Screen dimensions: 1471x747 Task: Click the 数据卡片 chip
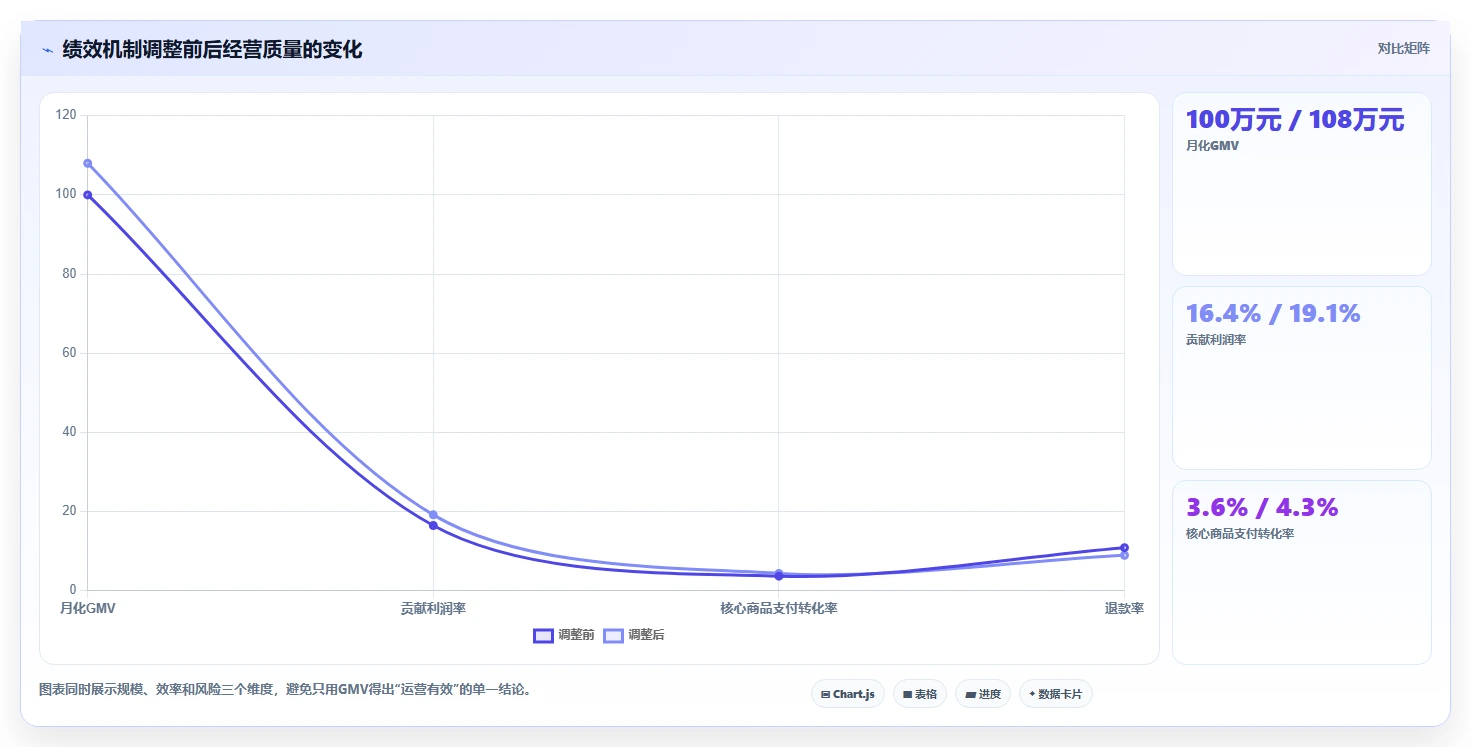coord(1056,694)
